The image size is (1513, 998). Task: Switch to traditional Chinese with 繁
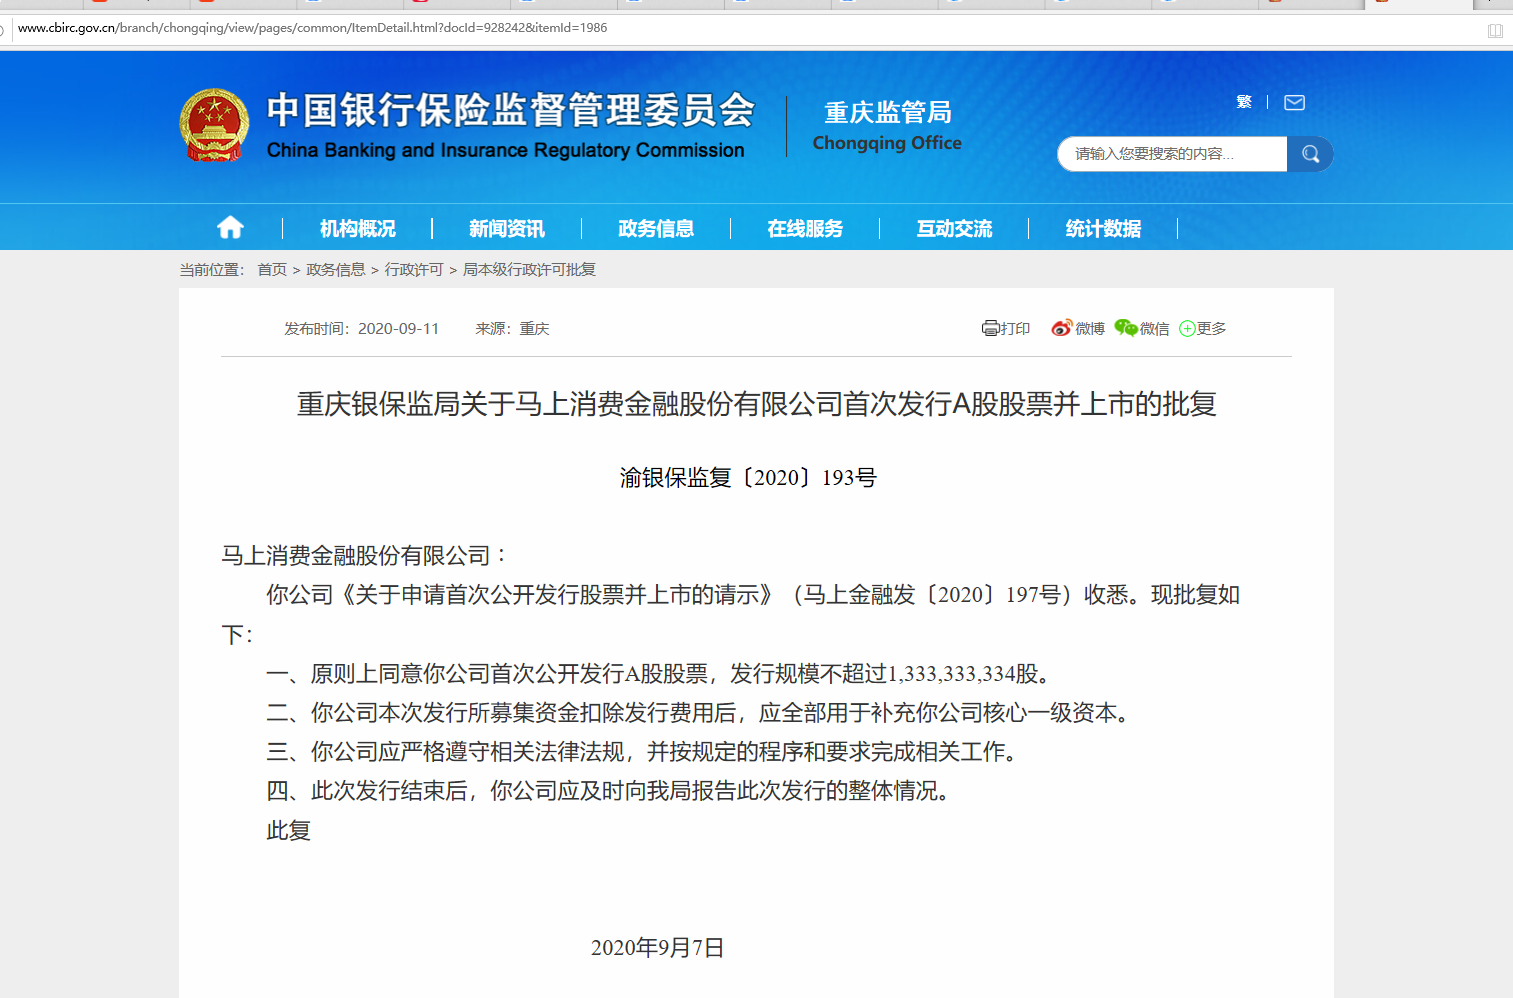pyautogui.click(x=1244, y=102)
